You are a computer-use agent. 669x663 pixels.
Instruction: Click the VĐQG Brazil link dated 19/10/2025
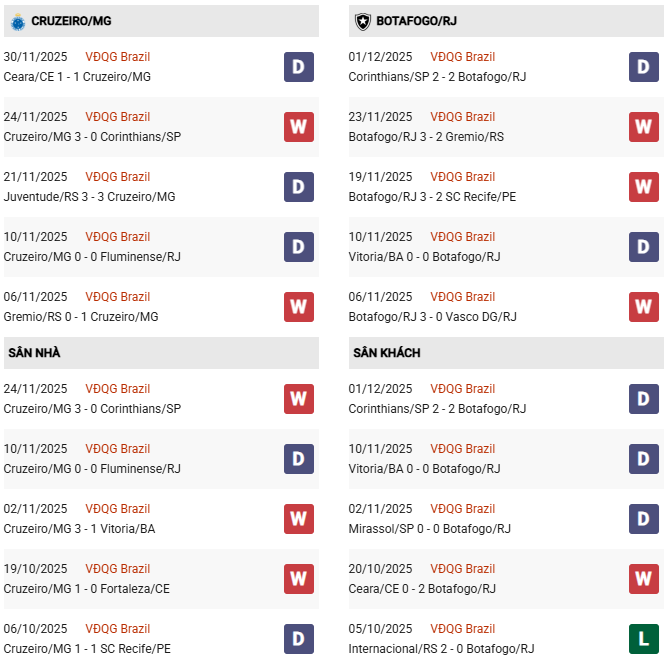pos(118,569)
